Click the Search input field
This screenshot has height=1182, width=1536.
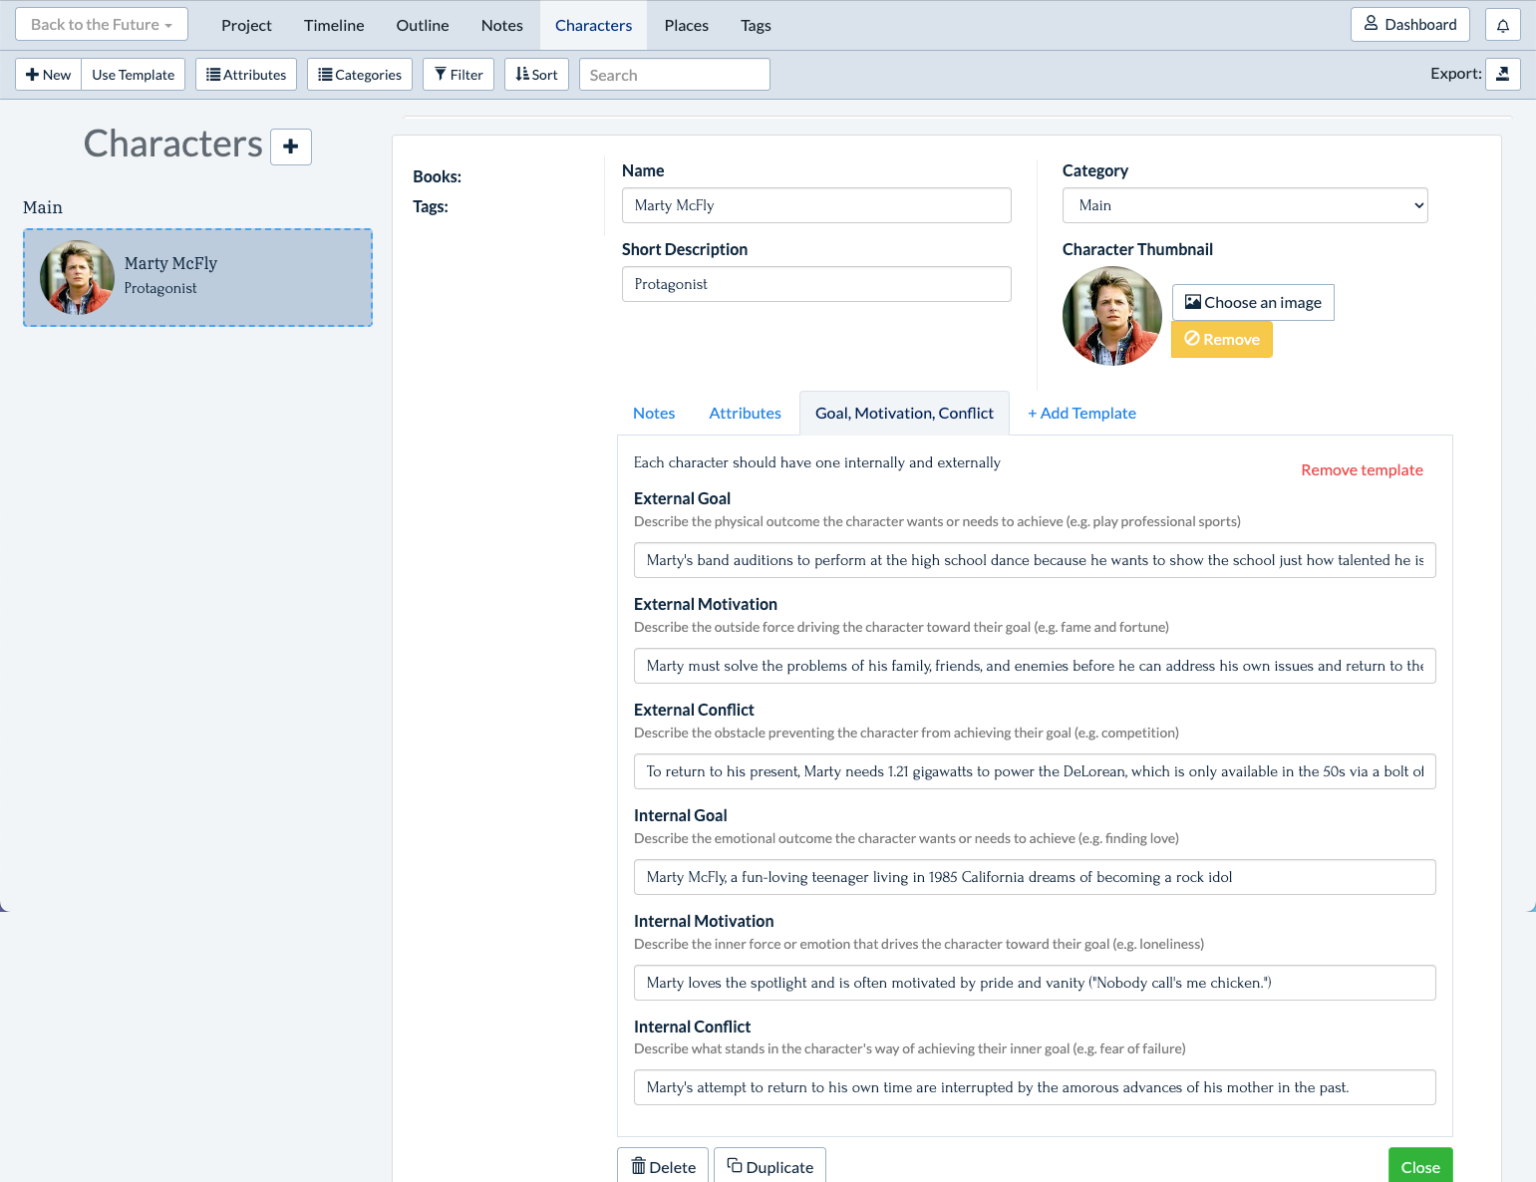click(674, 75)
